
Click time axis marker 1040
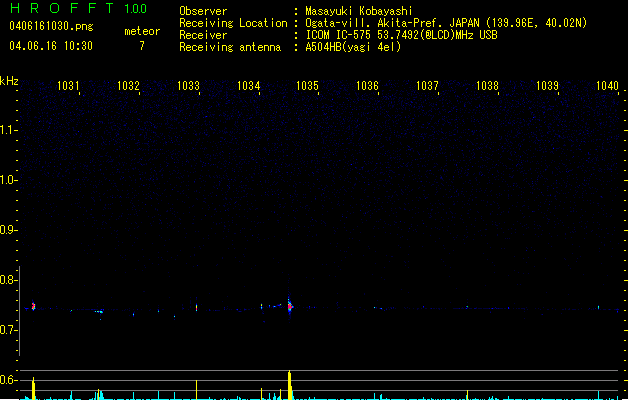pyautogui.click(x=607, y=86)
